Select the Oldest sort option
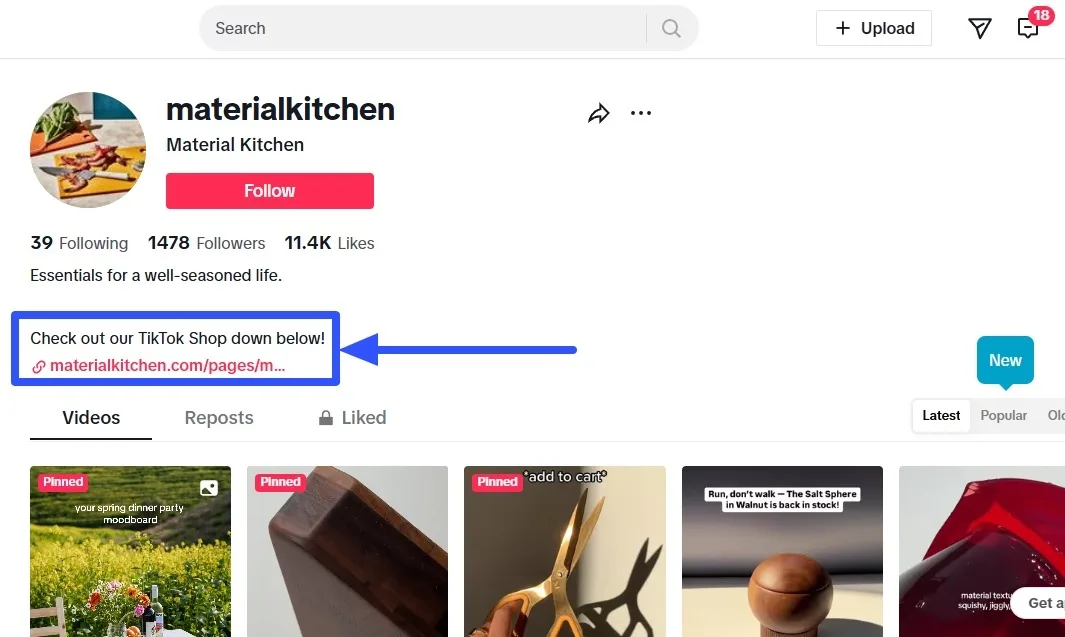 click(x=1055, y=415)
